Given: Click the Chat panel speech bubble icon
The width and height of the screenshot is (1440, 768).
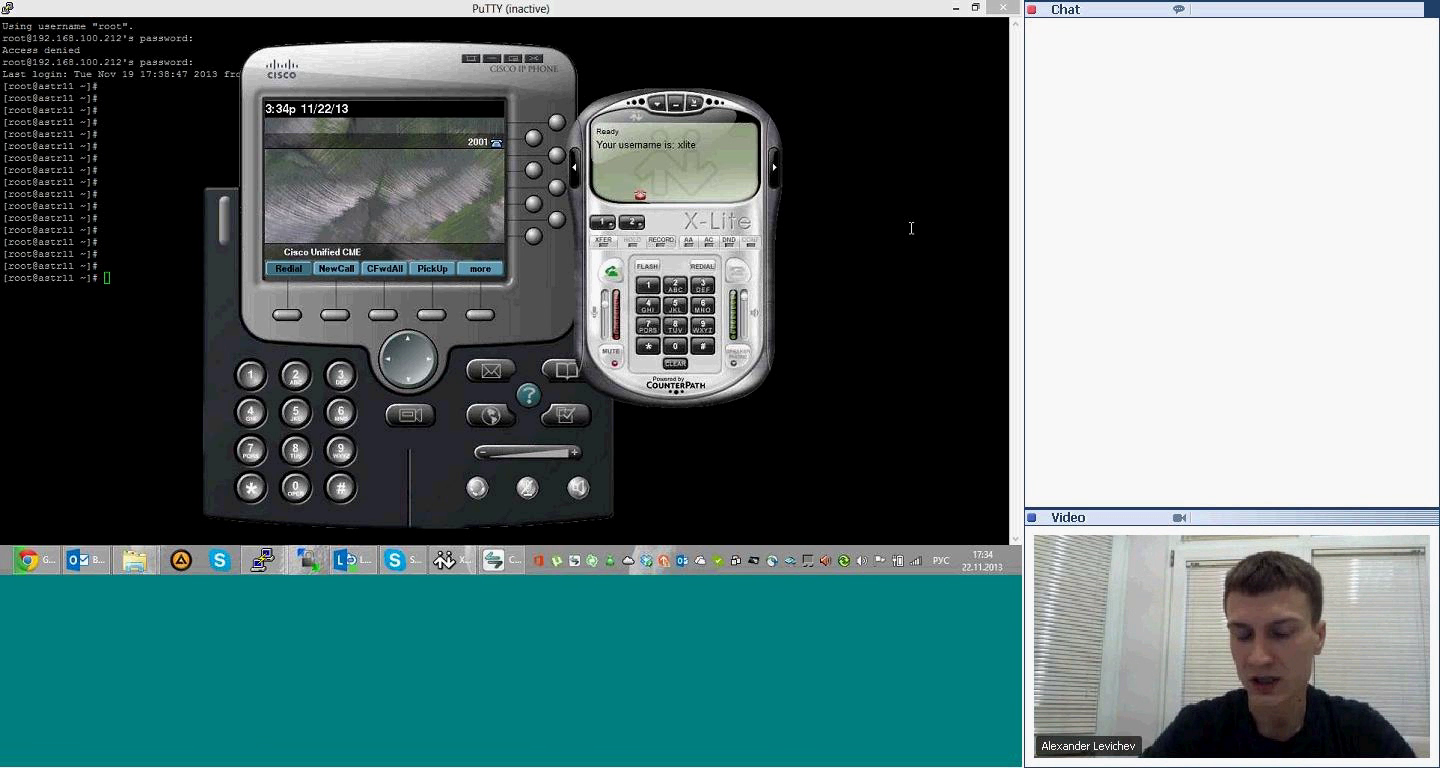Looking at the screenshot, I should click(1179, 9).
